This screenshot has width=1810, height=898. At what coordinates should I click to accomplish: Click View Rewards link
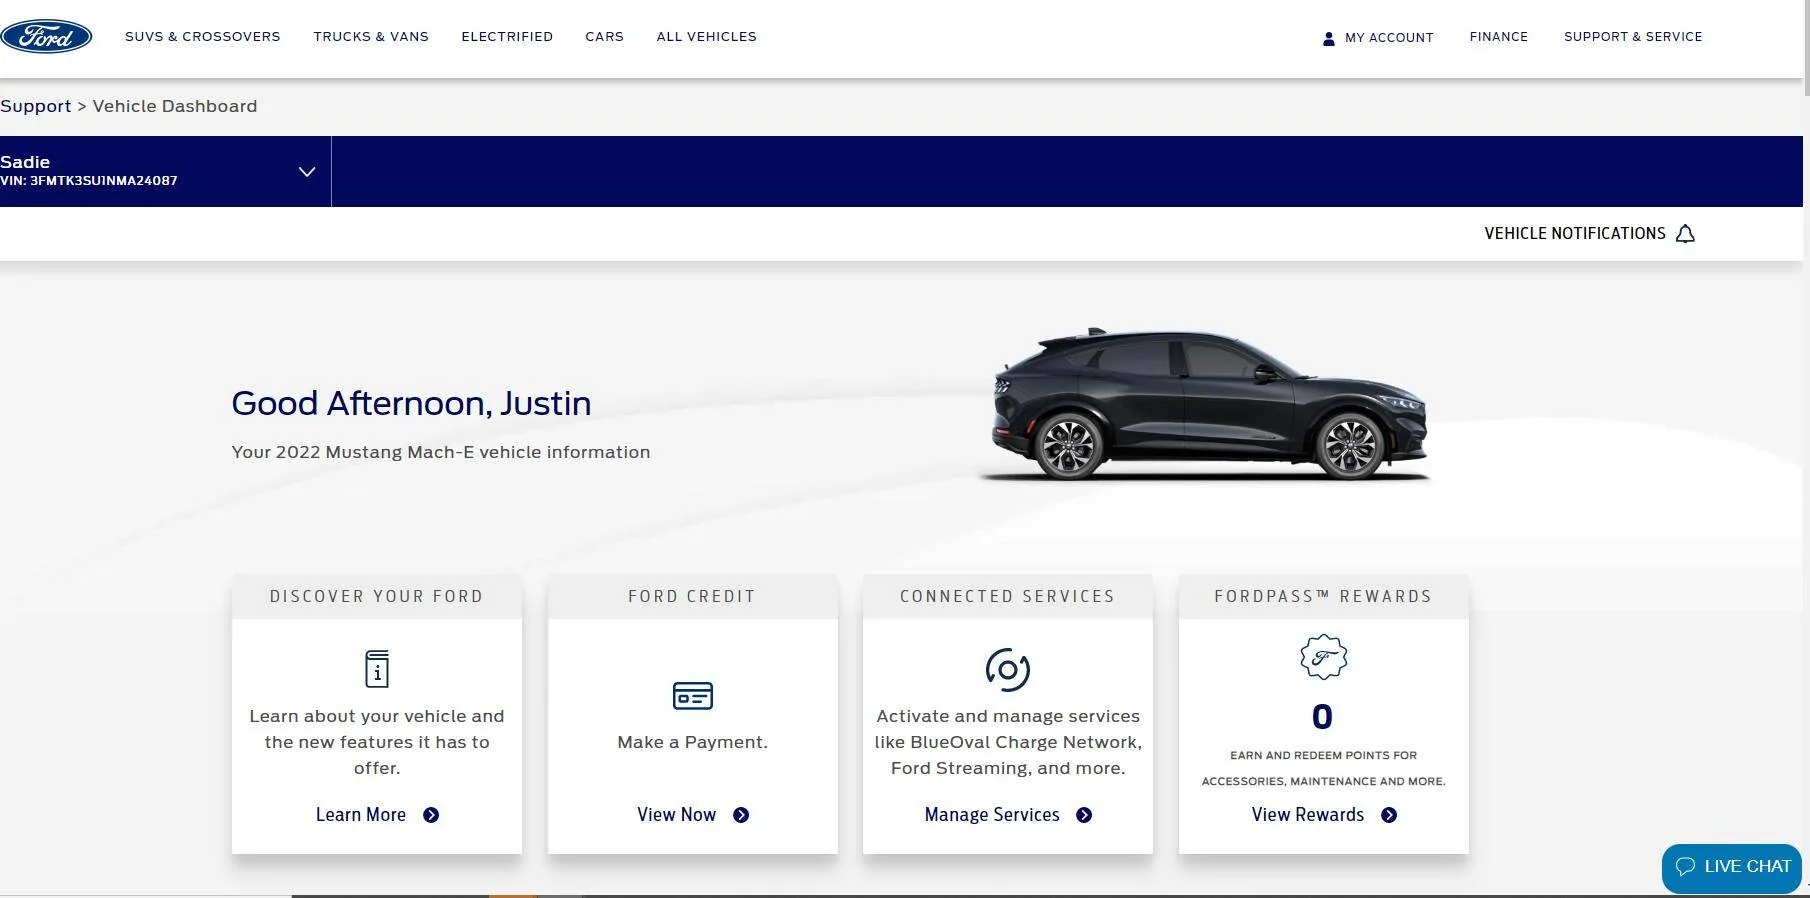pyautogui.click(x=1308, y=815)
